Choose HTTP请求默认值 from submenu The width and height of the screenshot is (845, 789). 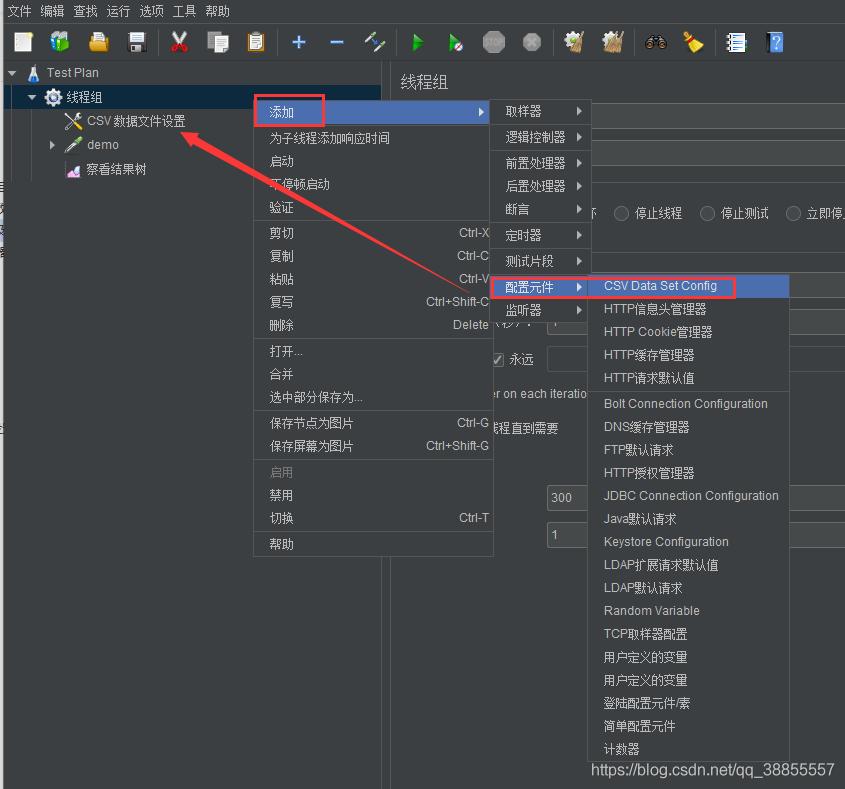pos(688,378)
